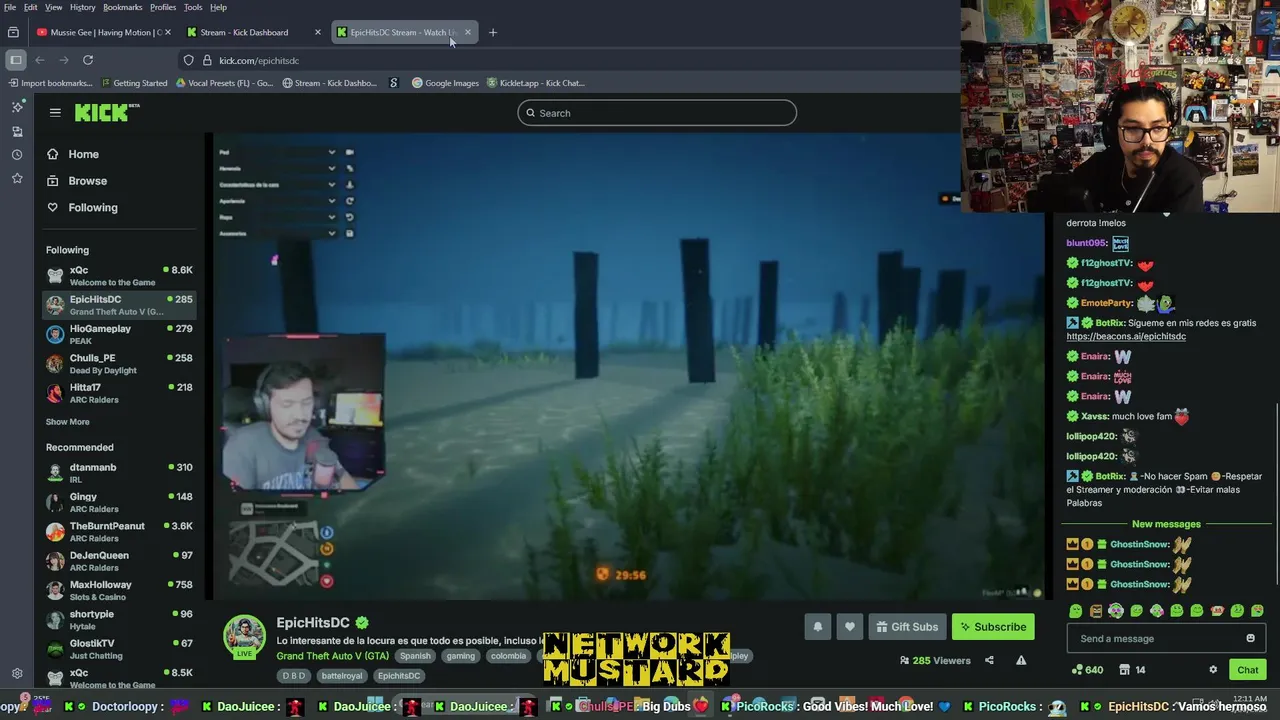Click the EpicHitsDC channel avatar
1280x720 pixels.
point(244,636)
